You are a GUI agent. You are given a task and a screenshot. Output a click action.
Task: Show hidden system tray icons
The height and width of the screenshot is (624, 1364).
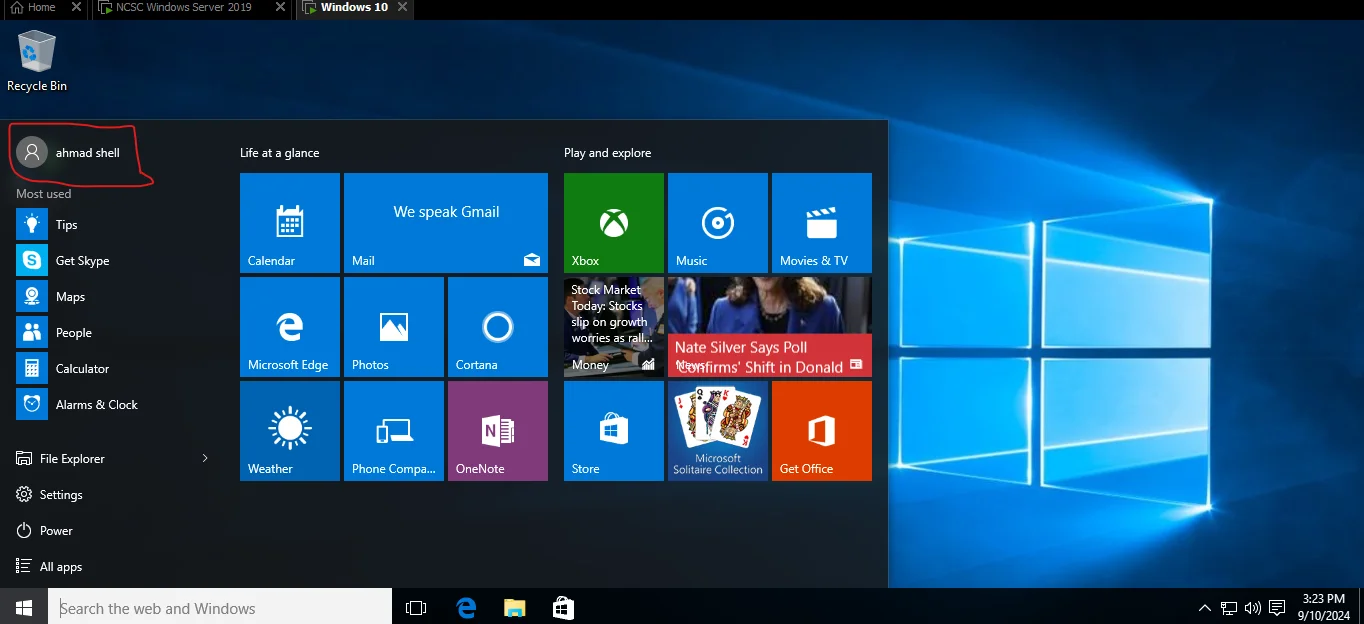[1205, 607]
